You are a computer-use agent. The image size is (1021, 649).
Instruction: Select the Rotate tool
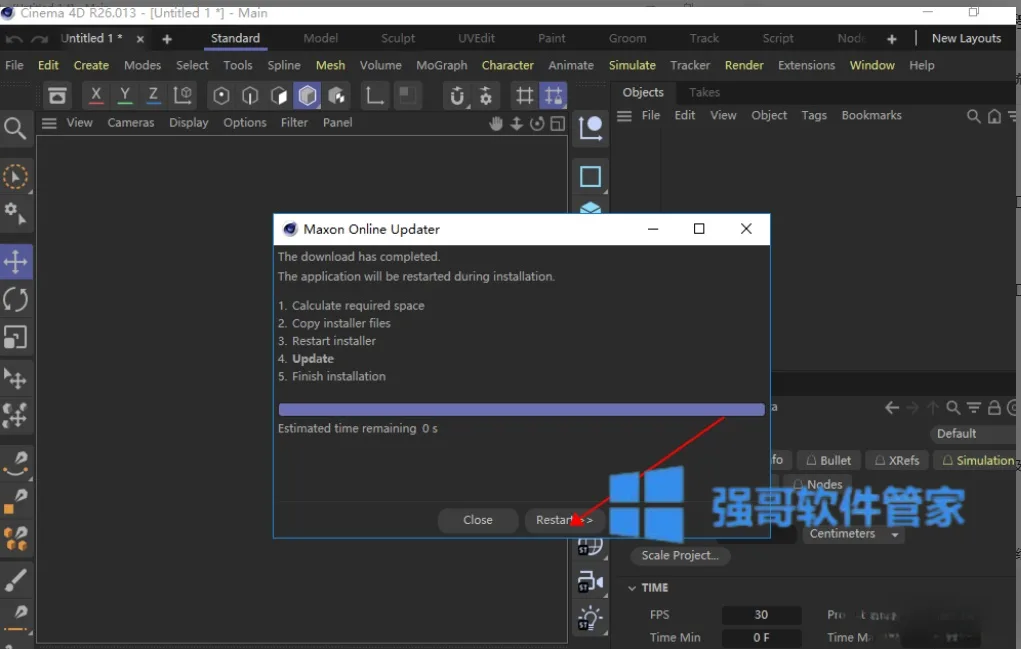coord(16,300)
